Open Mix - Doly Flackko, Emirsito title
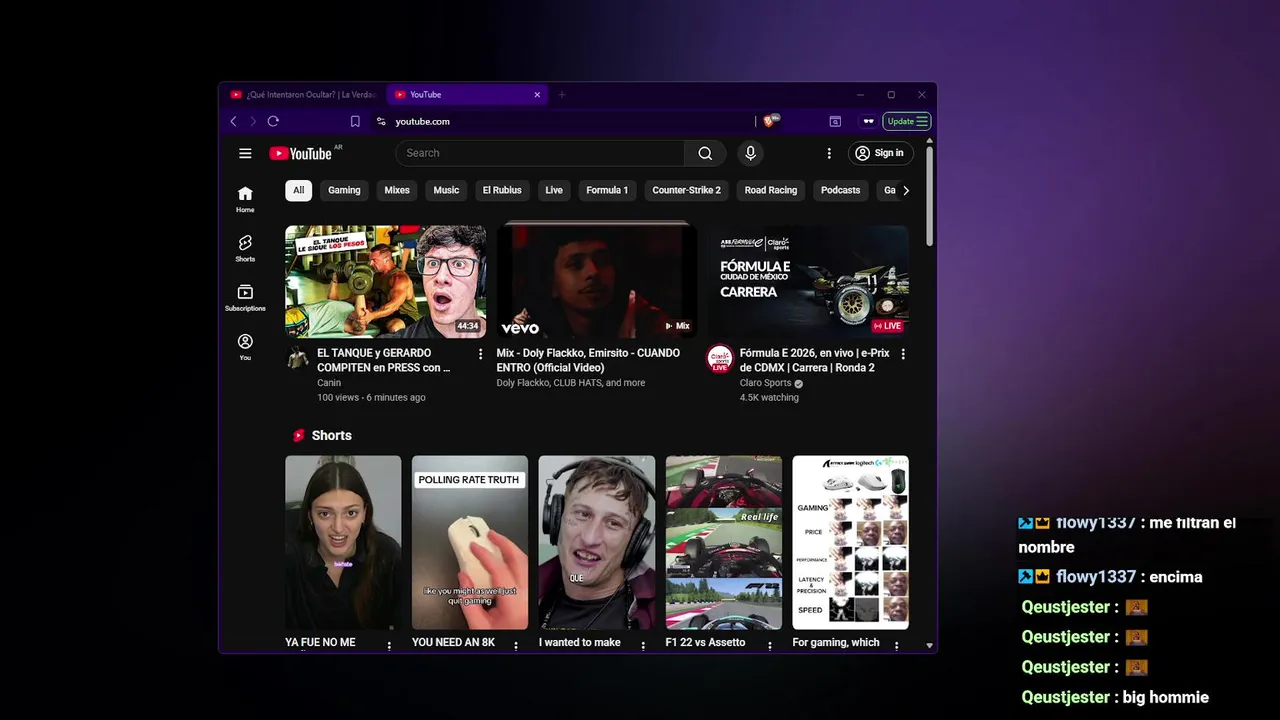 click(588, 360)
